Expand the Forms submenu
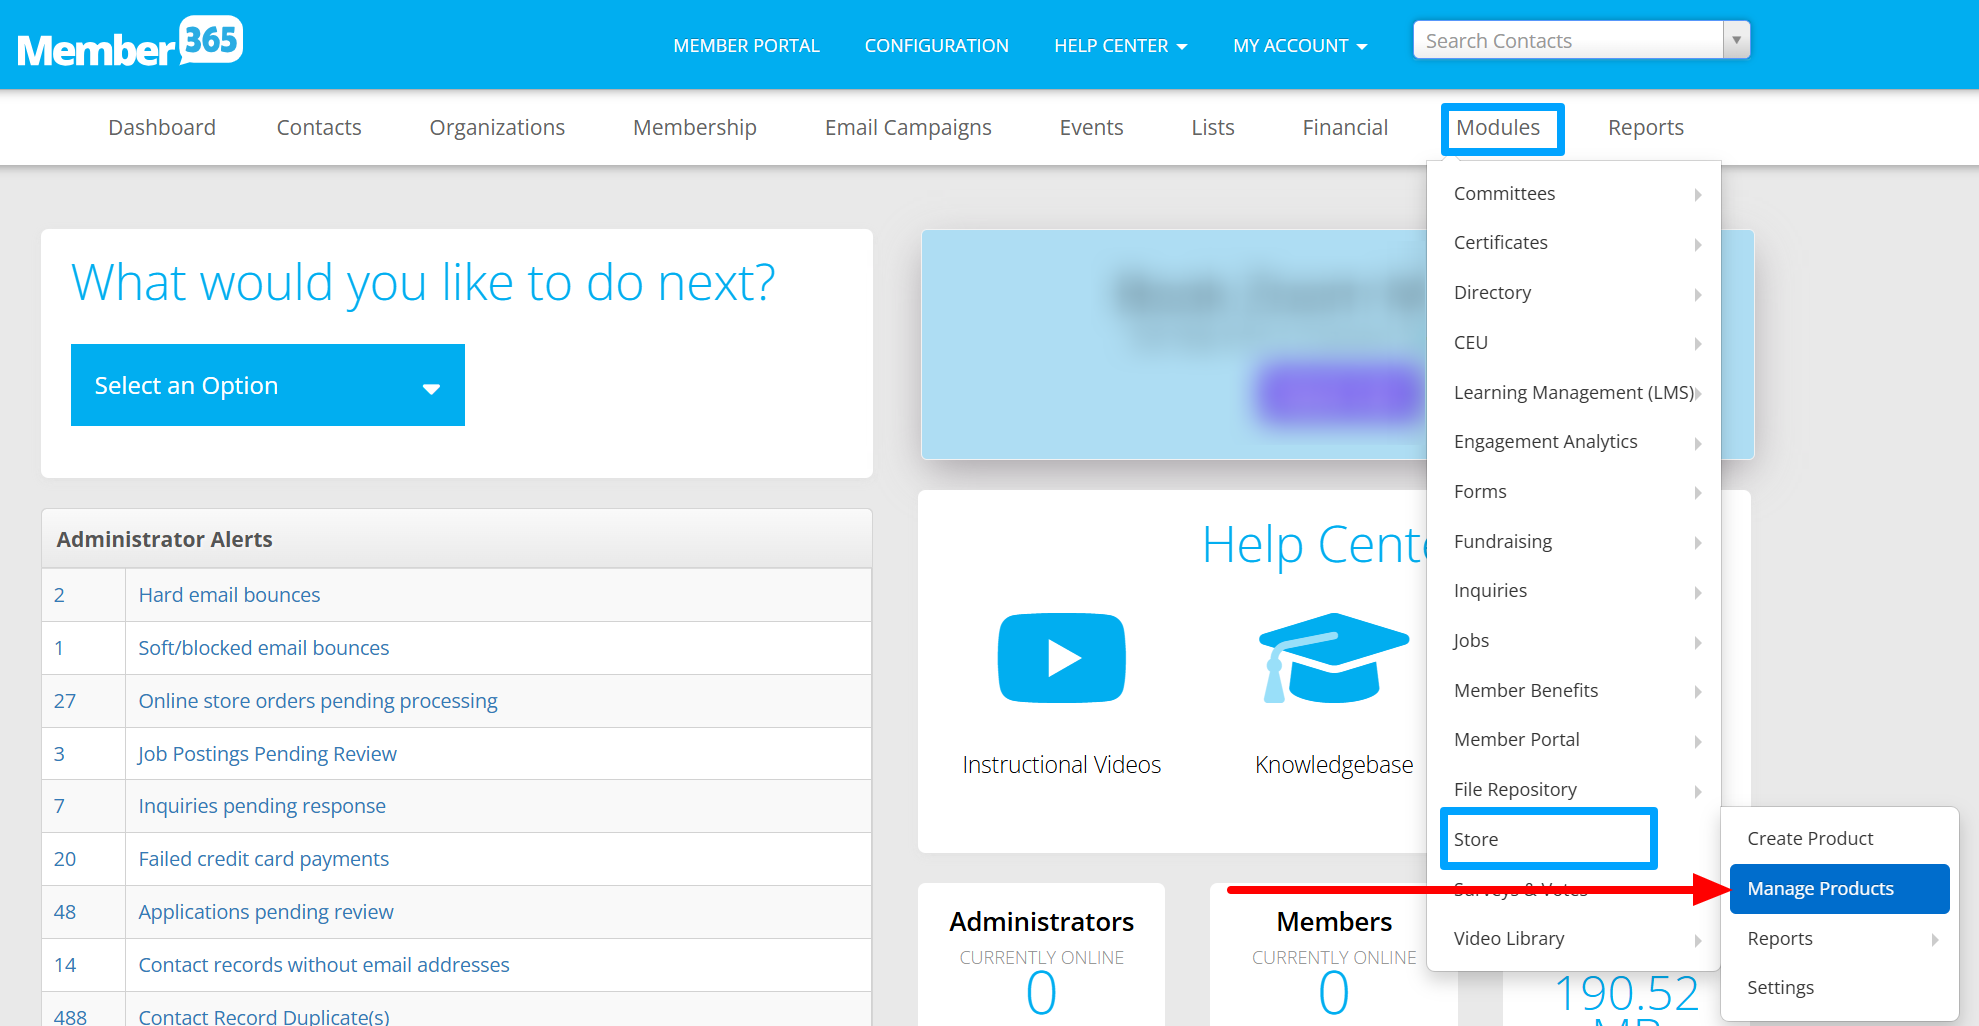1979x1026 pixels. (1574, 492)
